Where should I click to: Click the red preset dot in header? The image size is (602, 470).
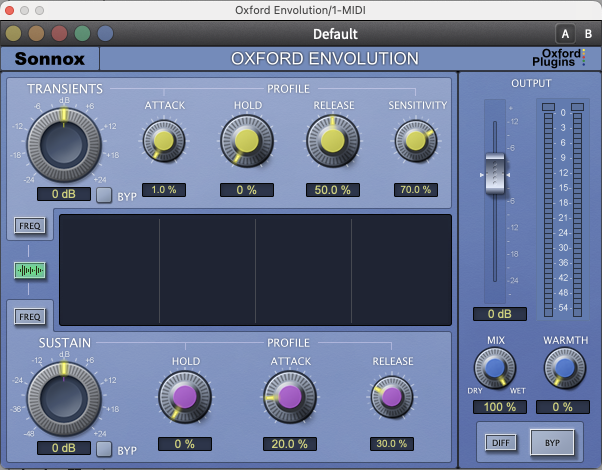pyautogui.click(x=60, y=34)
